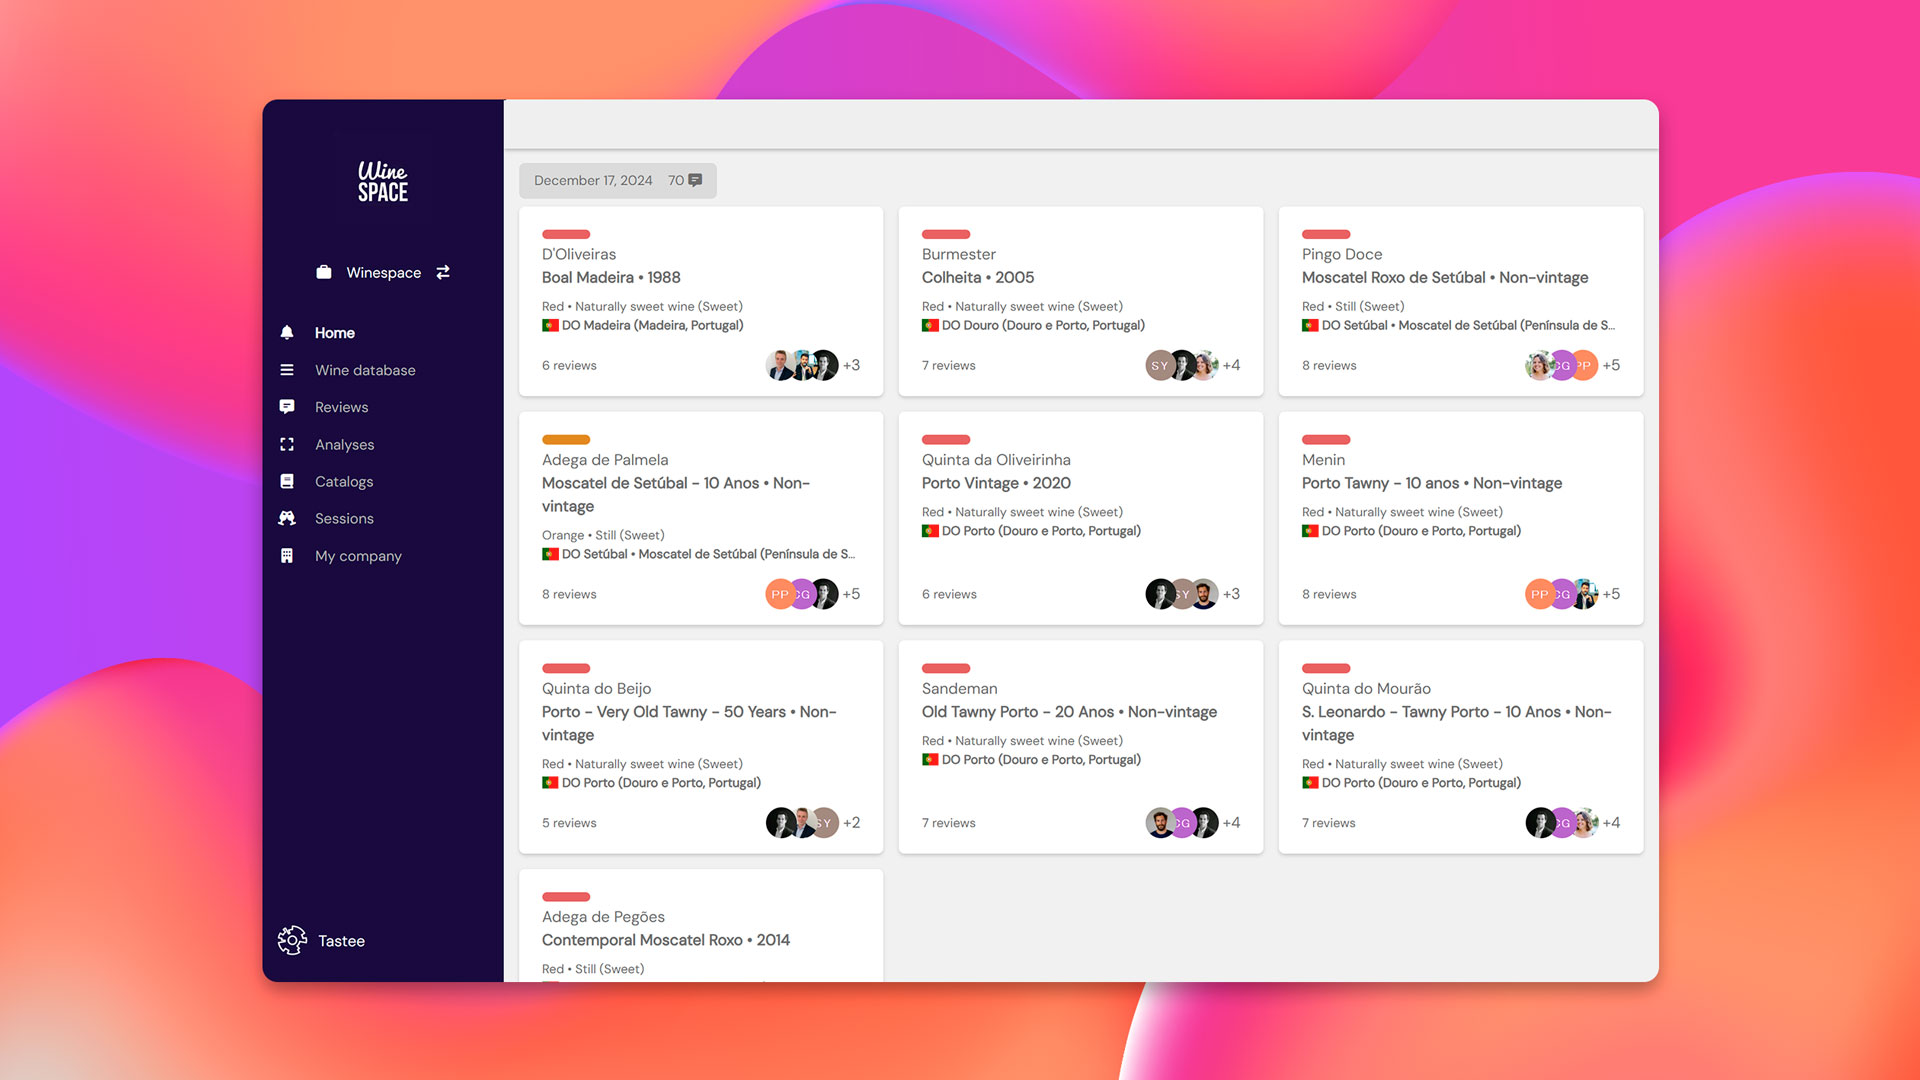Click the orange color tag on Adega de Palmela
1920x1080 pixels.
pos(566,440)
